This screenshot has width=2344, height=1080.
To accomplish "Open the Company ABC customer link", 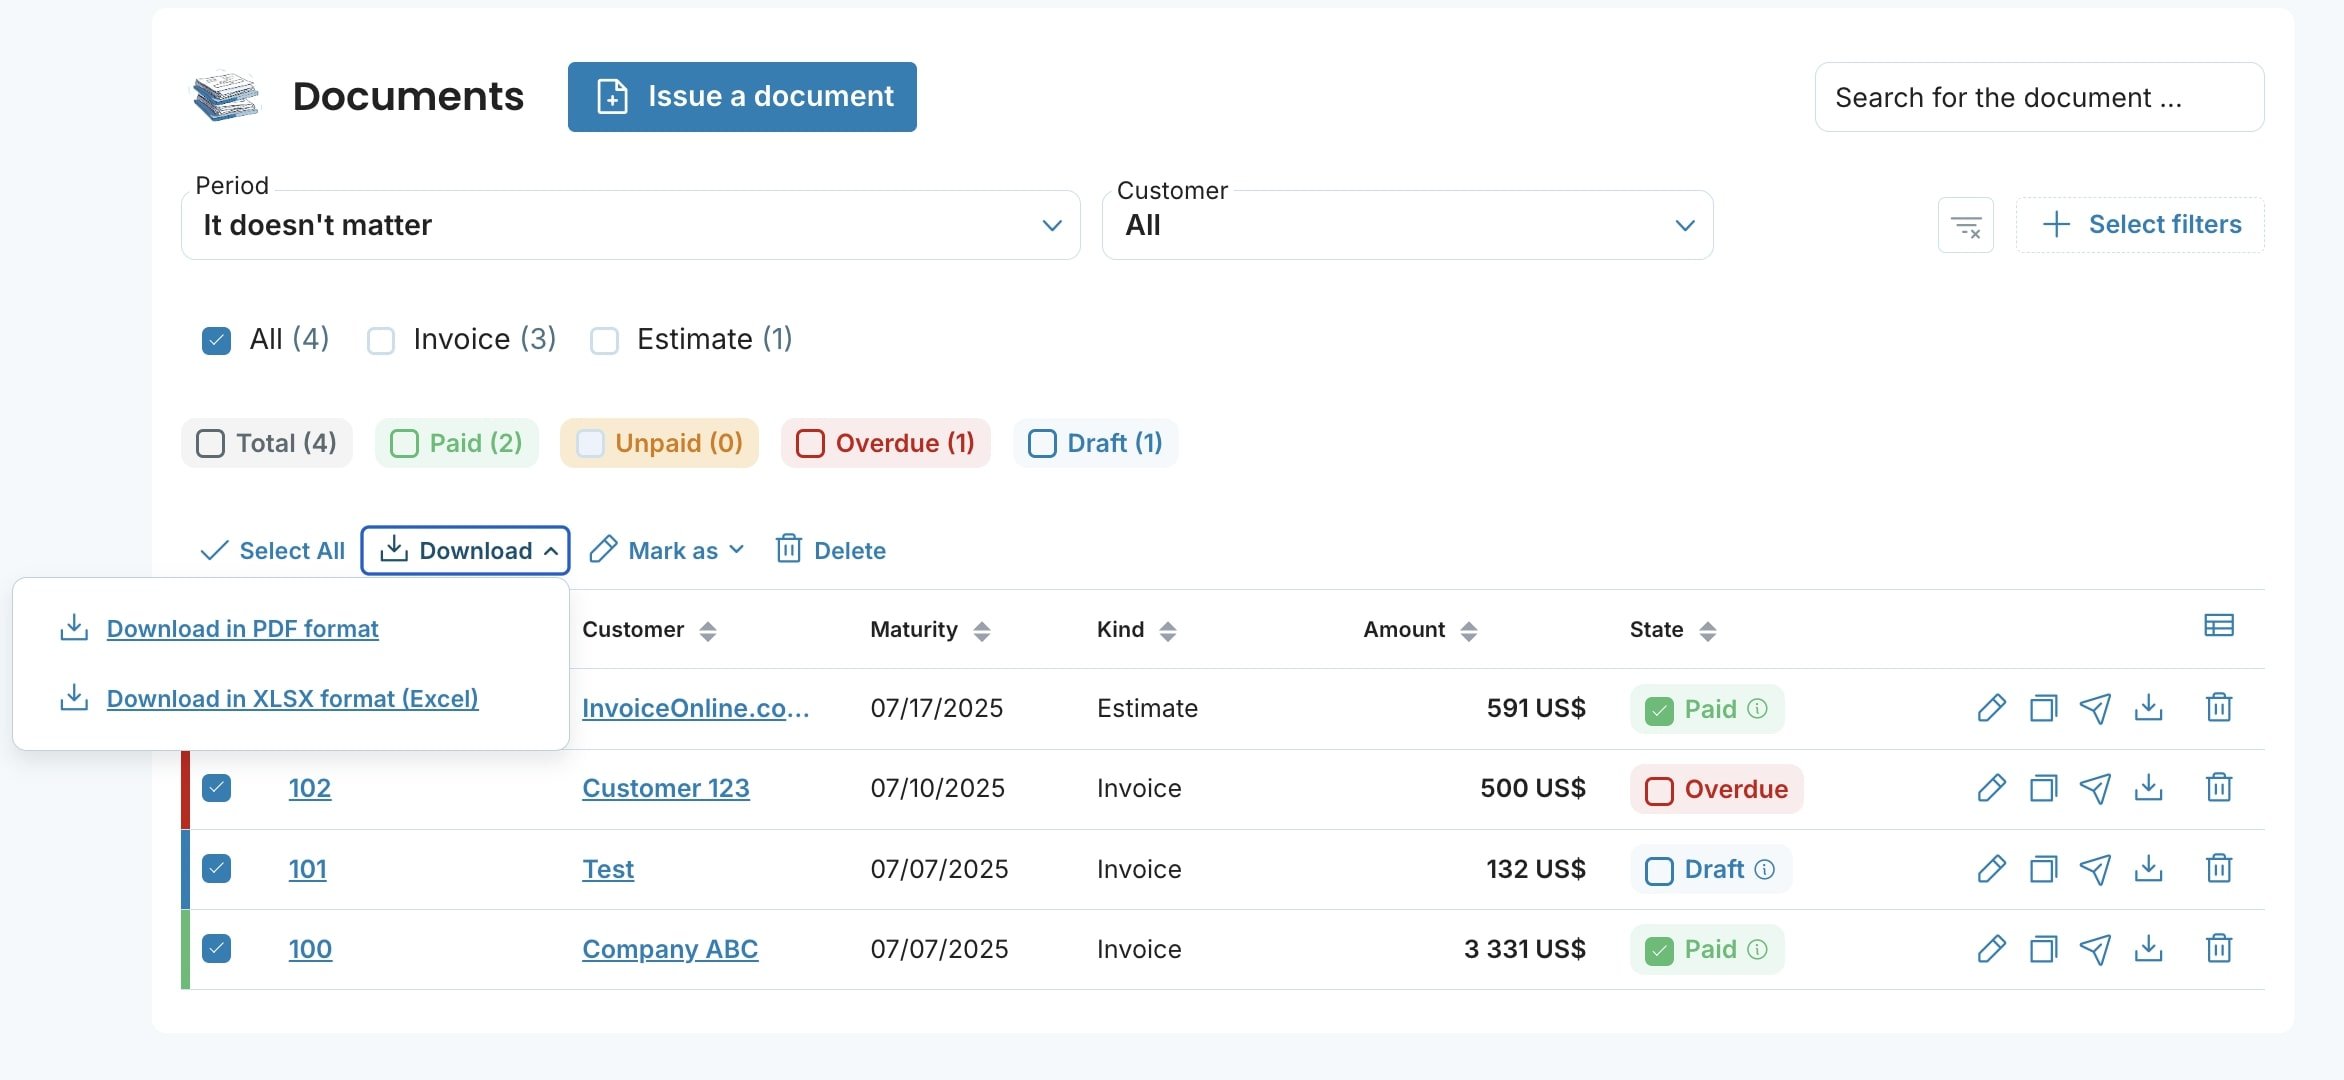I will [x=670, y=949].
